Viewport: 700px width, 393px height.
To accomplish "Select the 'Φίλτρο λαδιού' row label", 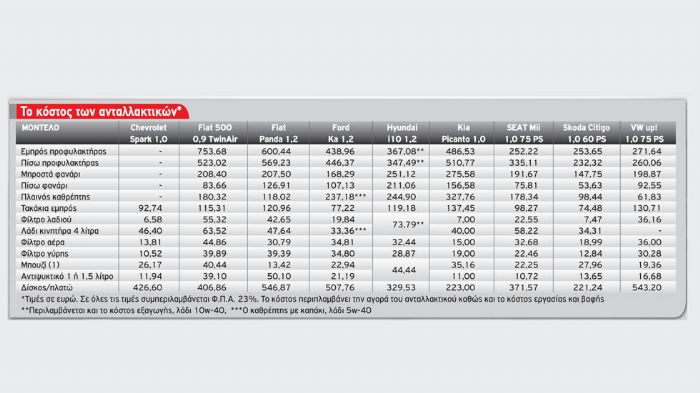I will [46, 220].
